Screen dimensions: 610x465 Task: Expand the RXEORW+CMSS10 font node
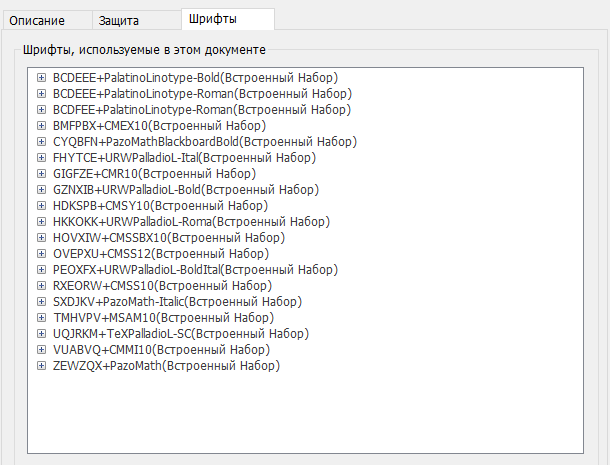pyautogui.click(x=41, y=286)
